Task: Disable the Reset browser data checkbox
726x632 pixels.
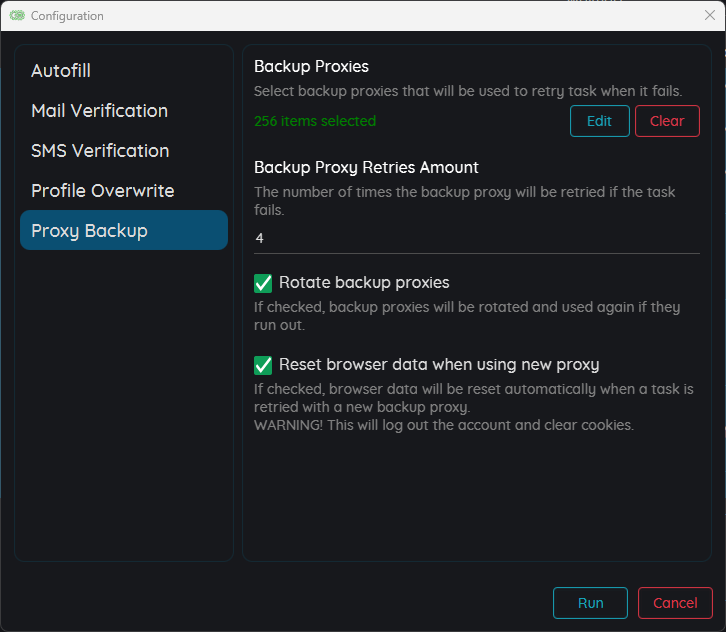Action: click(x=263, y=365)
